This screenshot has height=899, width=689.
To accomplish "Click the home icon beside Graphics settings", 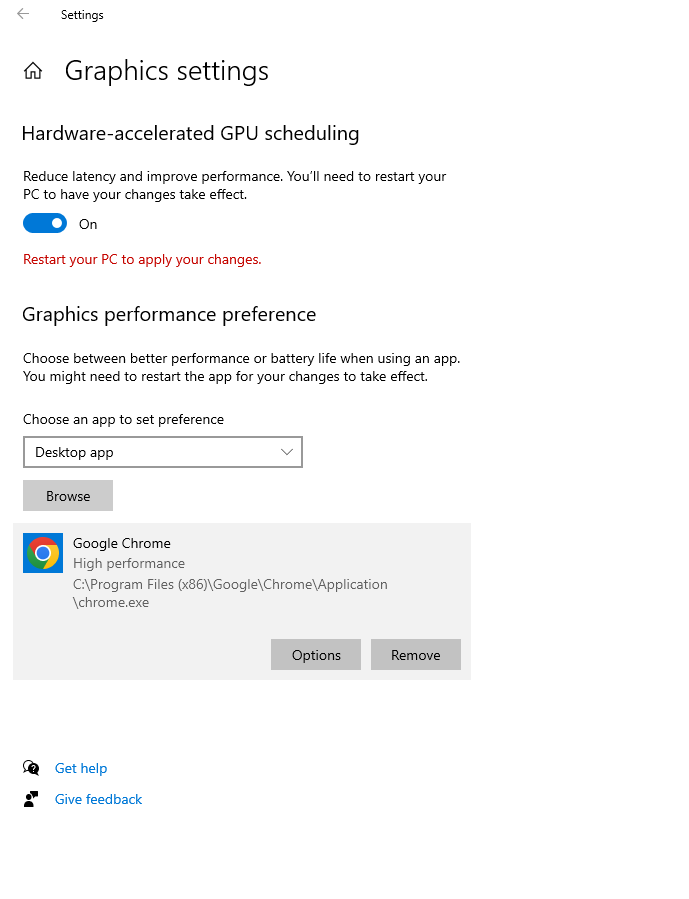I will [x=33, y=70].
